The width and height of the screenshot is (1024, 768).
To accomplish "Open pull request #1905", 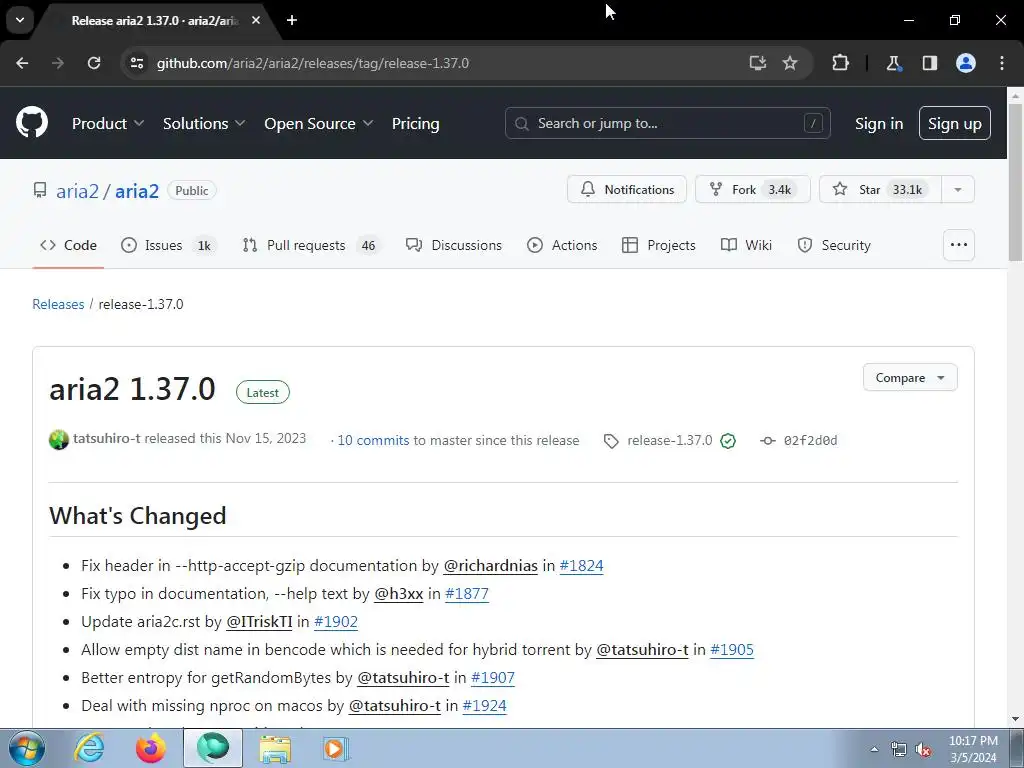I will click(x=731, y=650).
